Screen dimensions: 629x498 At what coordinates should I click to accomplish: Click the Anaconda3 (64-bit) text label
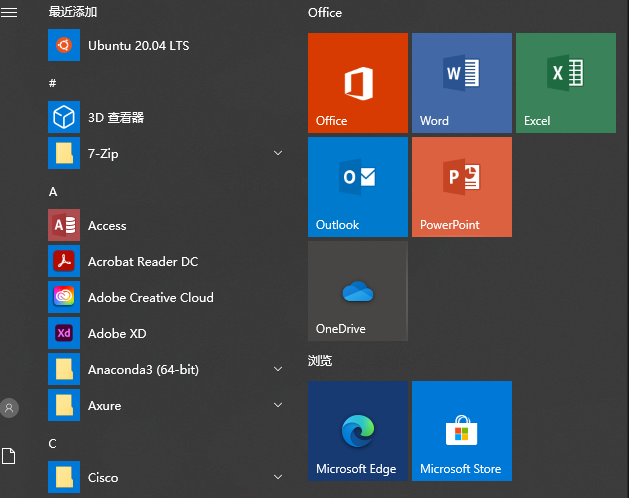pos(144,370)
